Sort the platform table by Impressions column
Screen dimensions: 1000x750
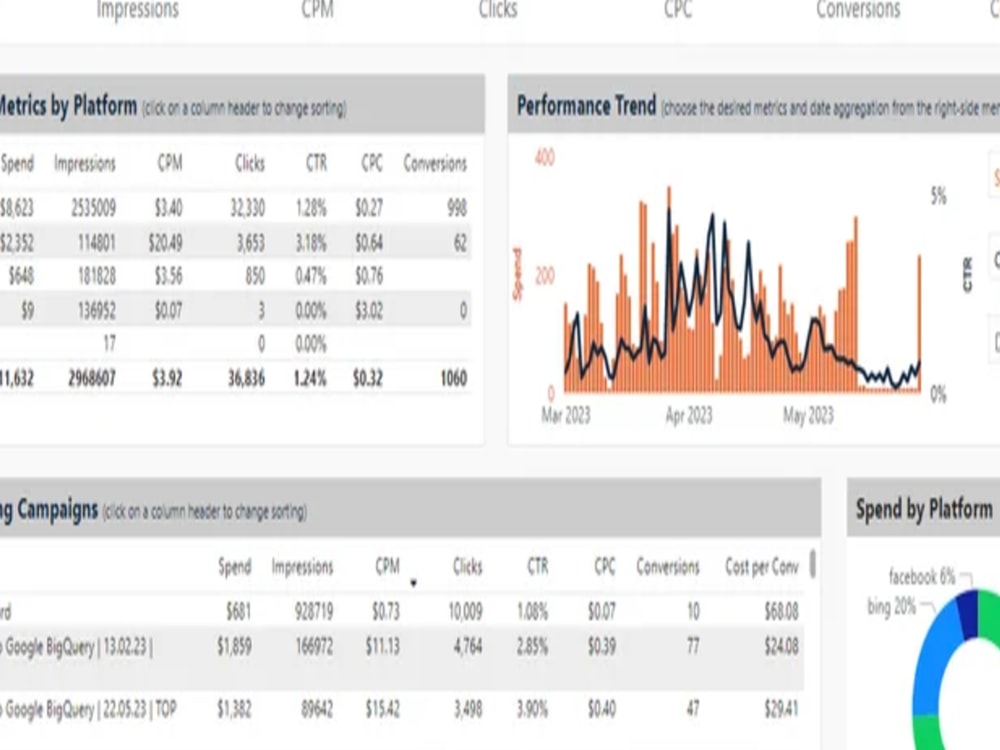tap(84, 163)
